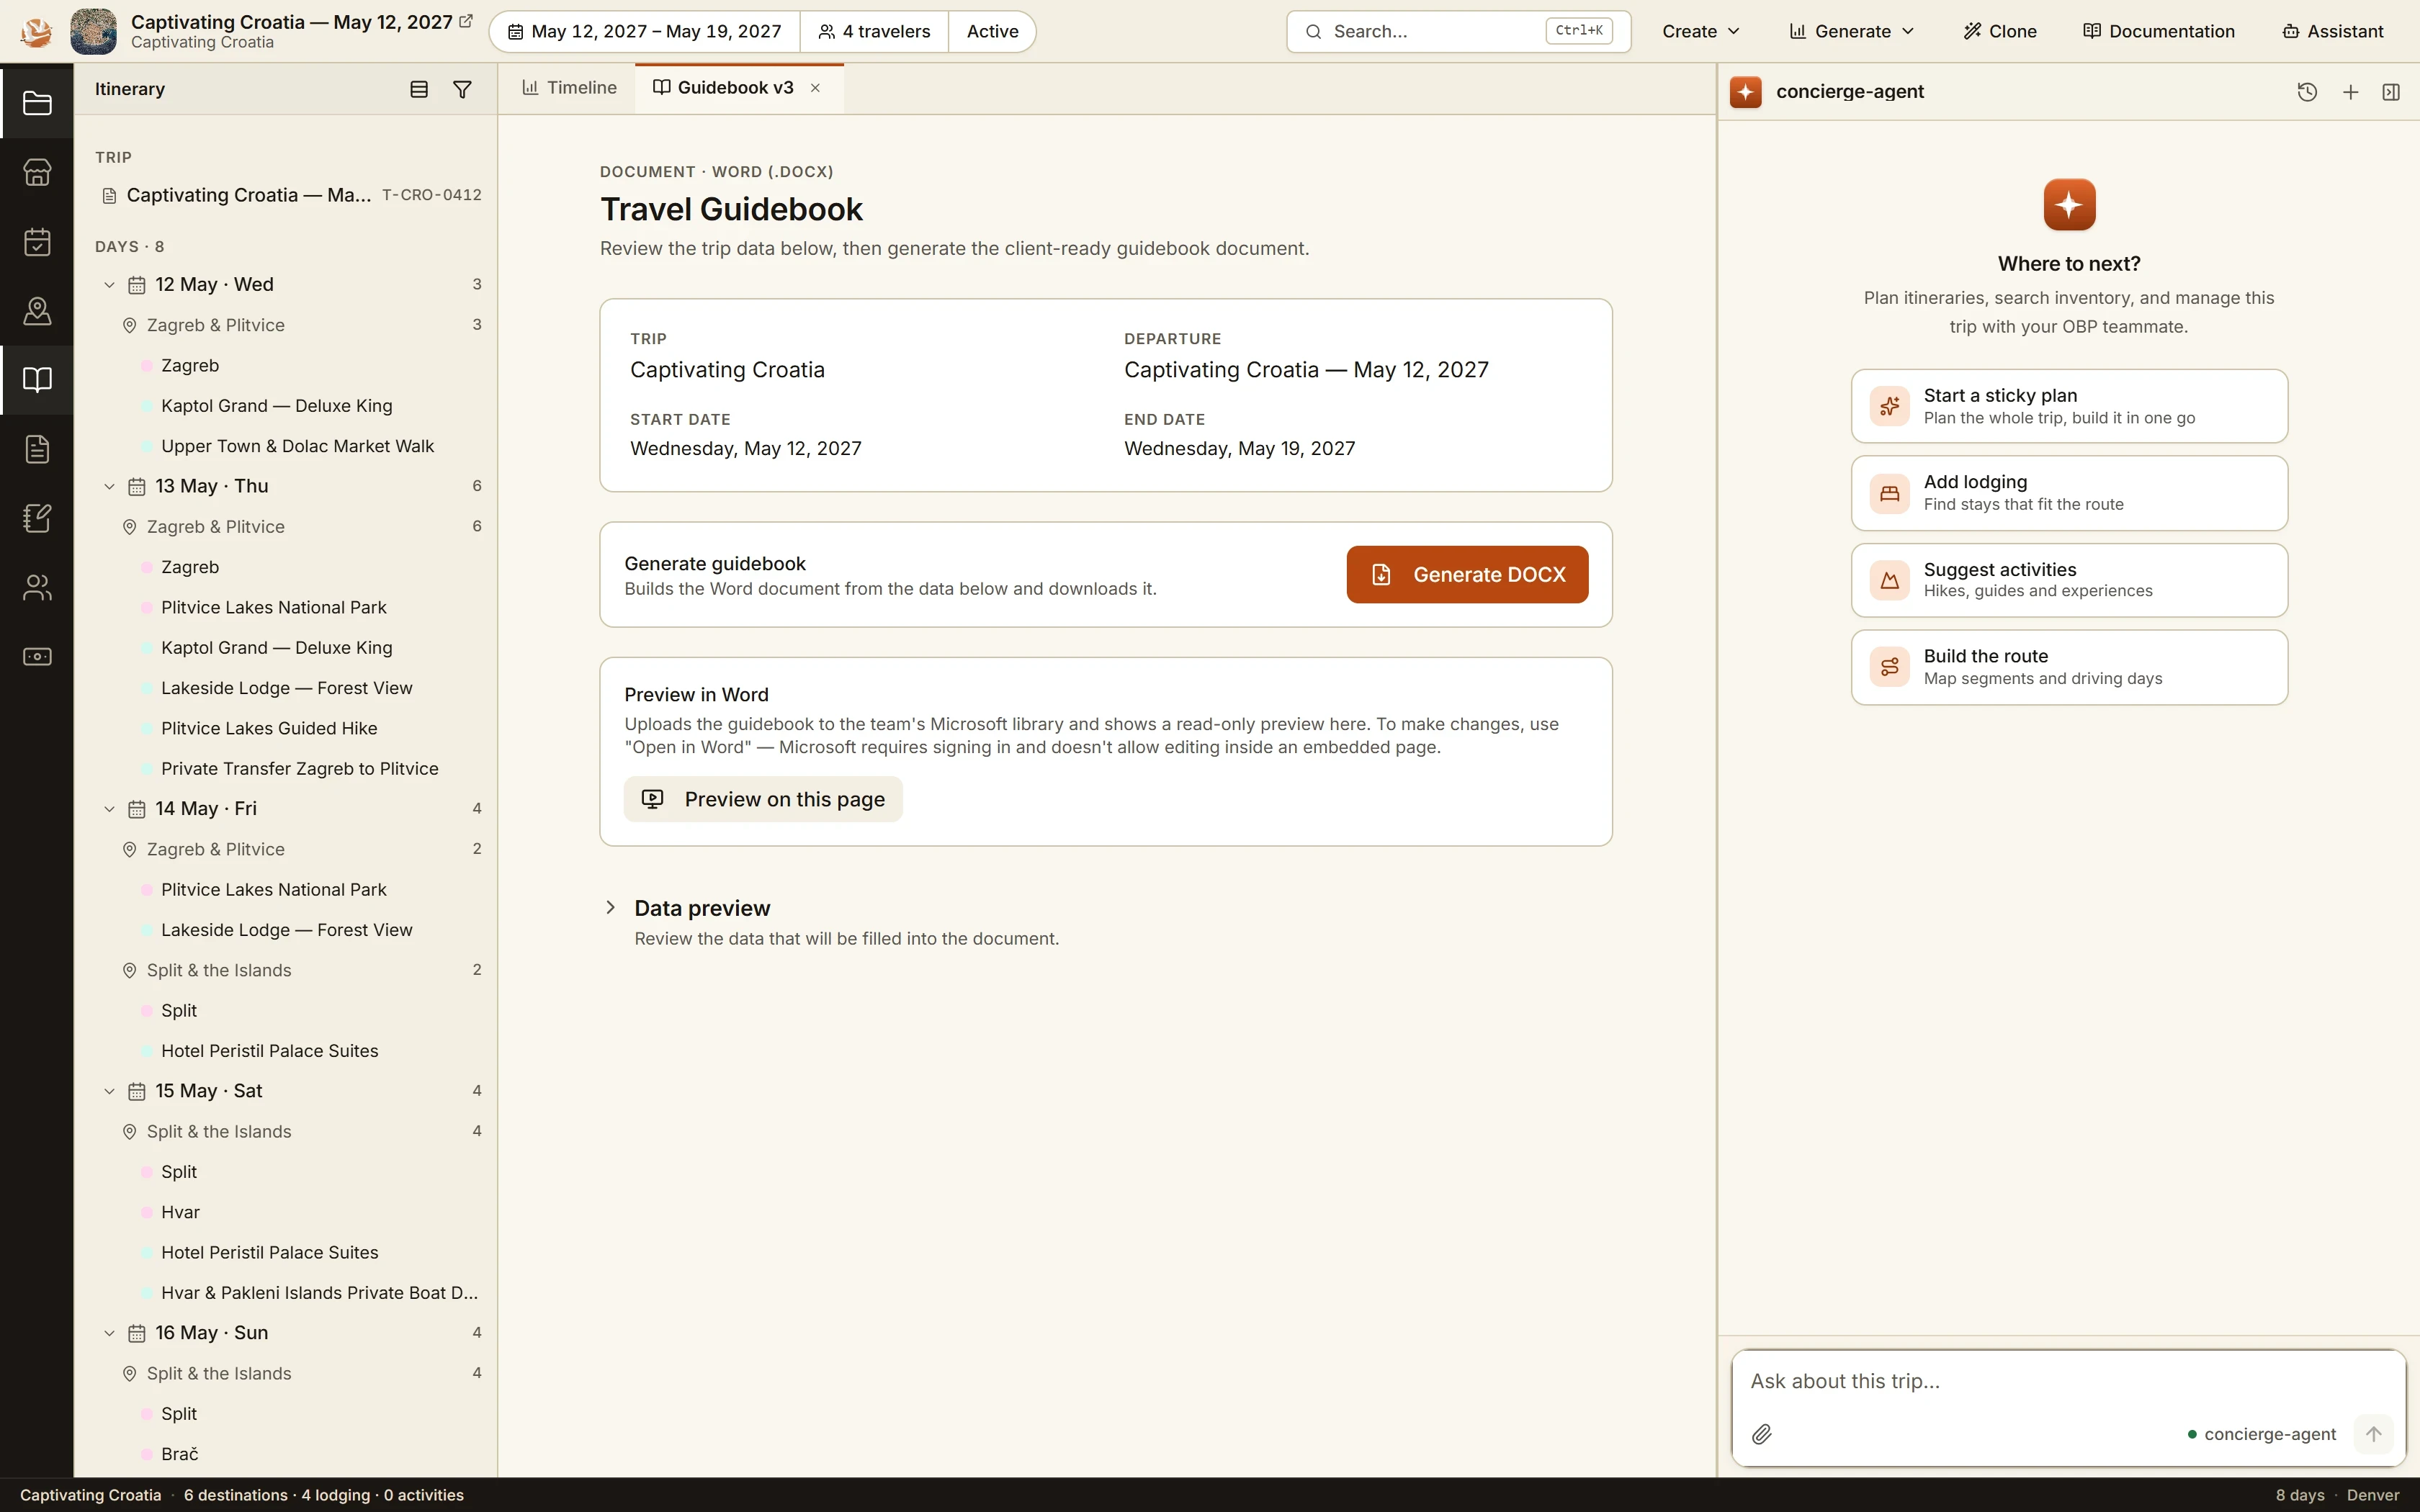Select Plitvice Lakes Guided Hike in itinerary
This screenshot has height=1512, width=2420.
(x=269, y=728)
